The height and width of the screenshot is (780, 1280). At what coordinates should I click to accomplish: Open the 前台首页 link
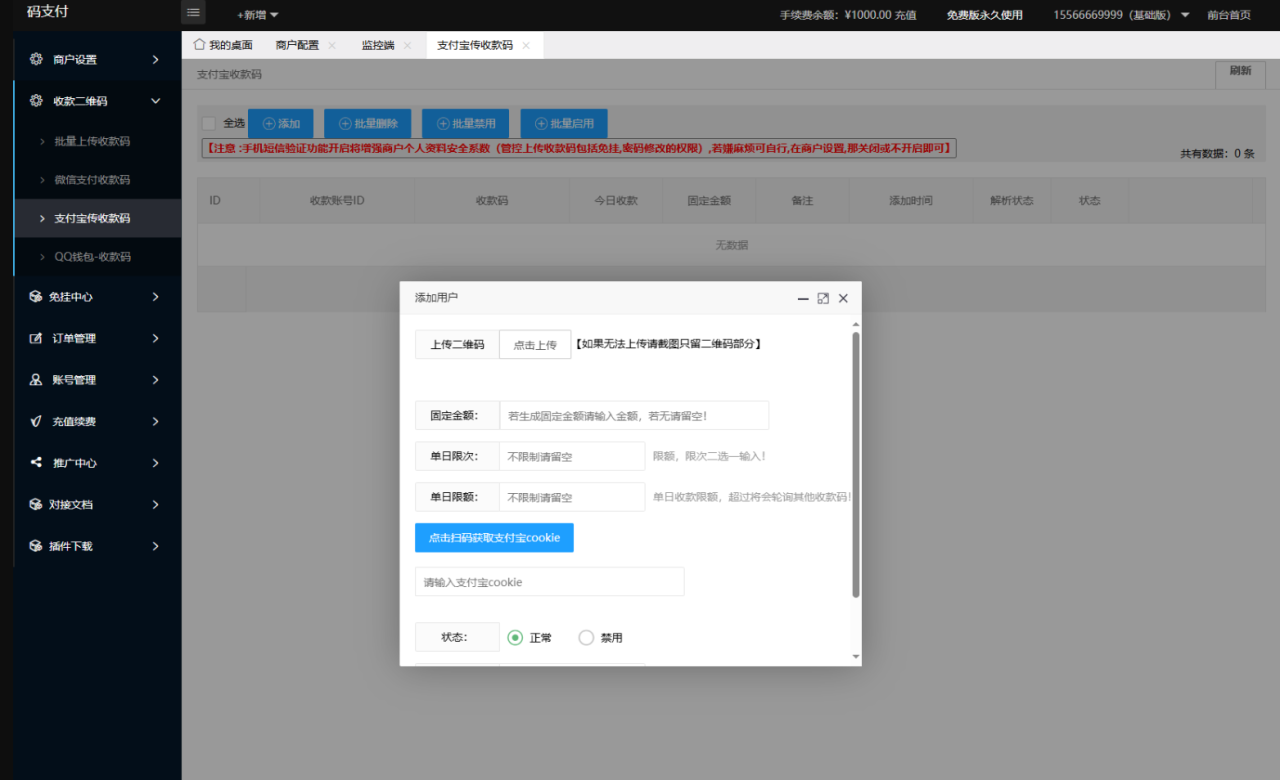[1229, 15]
